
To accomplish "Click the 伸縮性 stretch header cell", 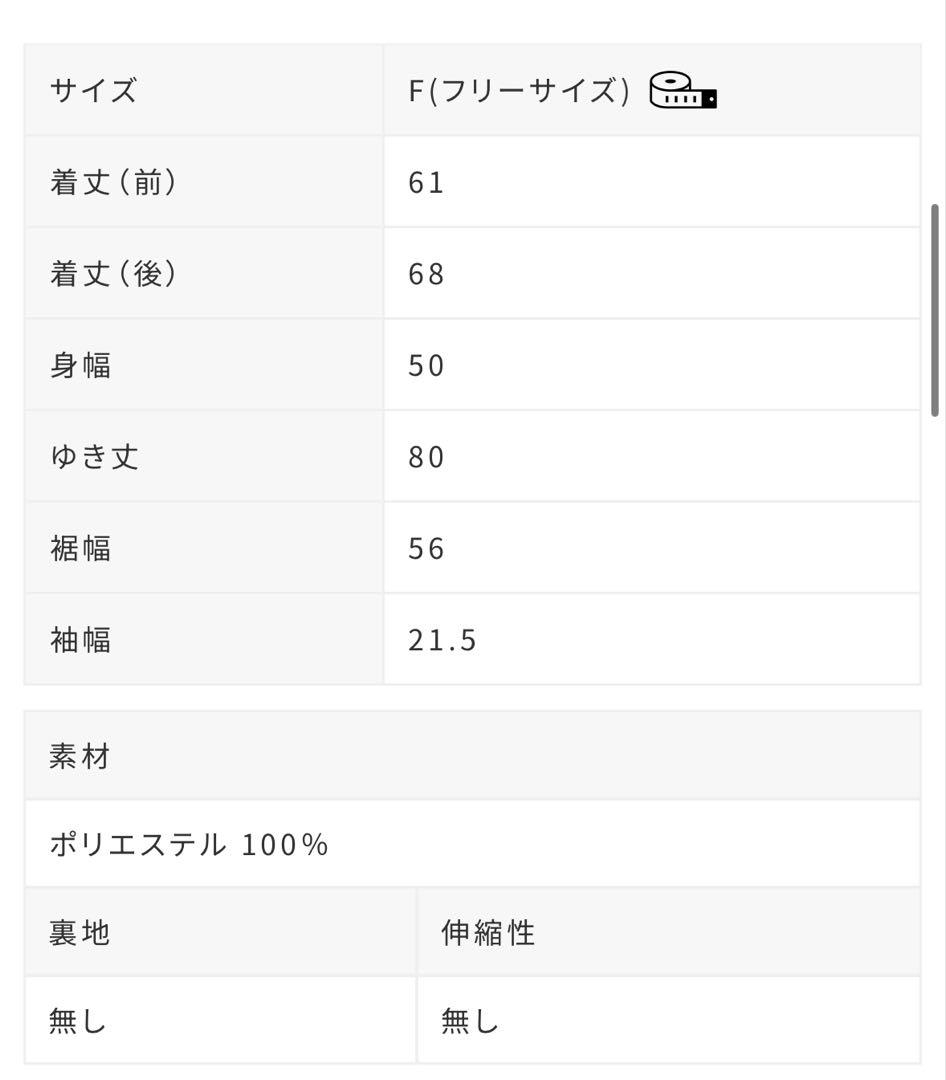I will pos(668,933).
